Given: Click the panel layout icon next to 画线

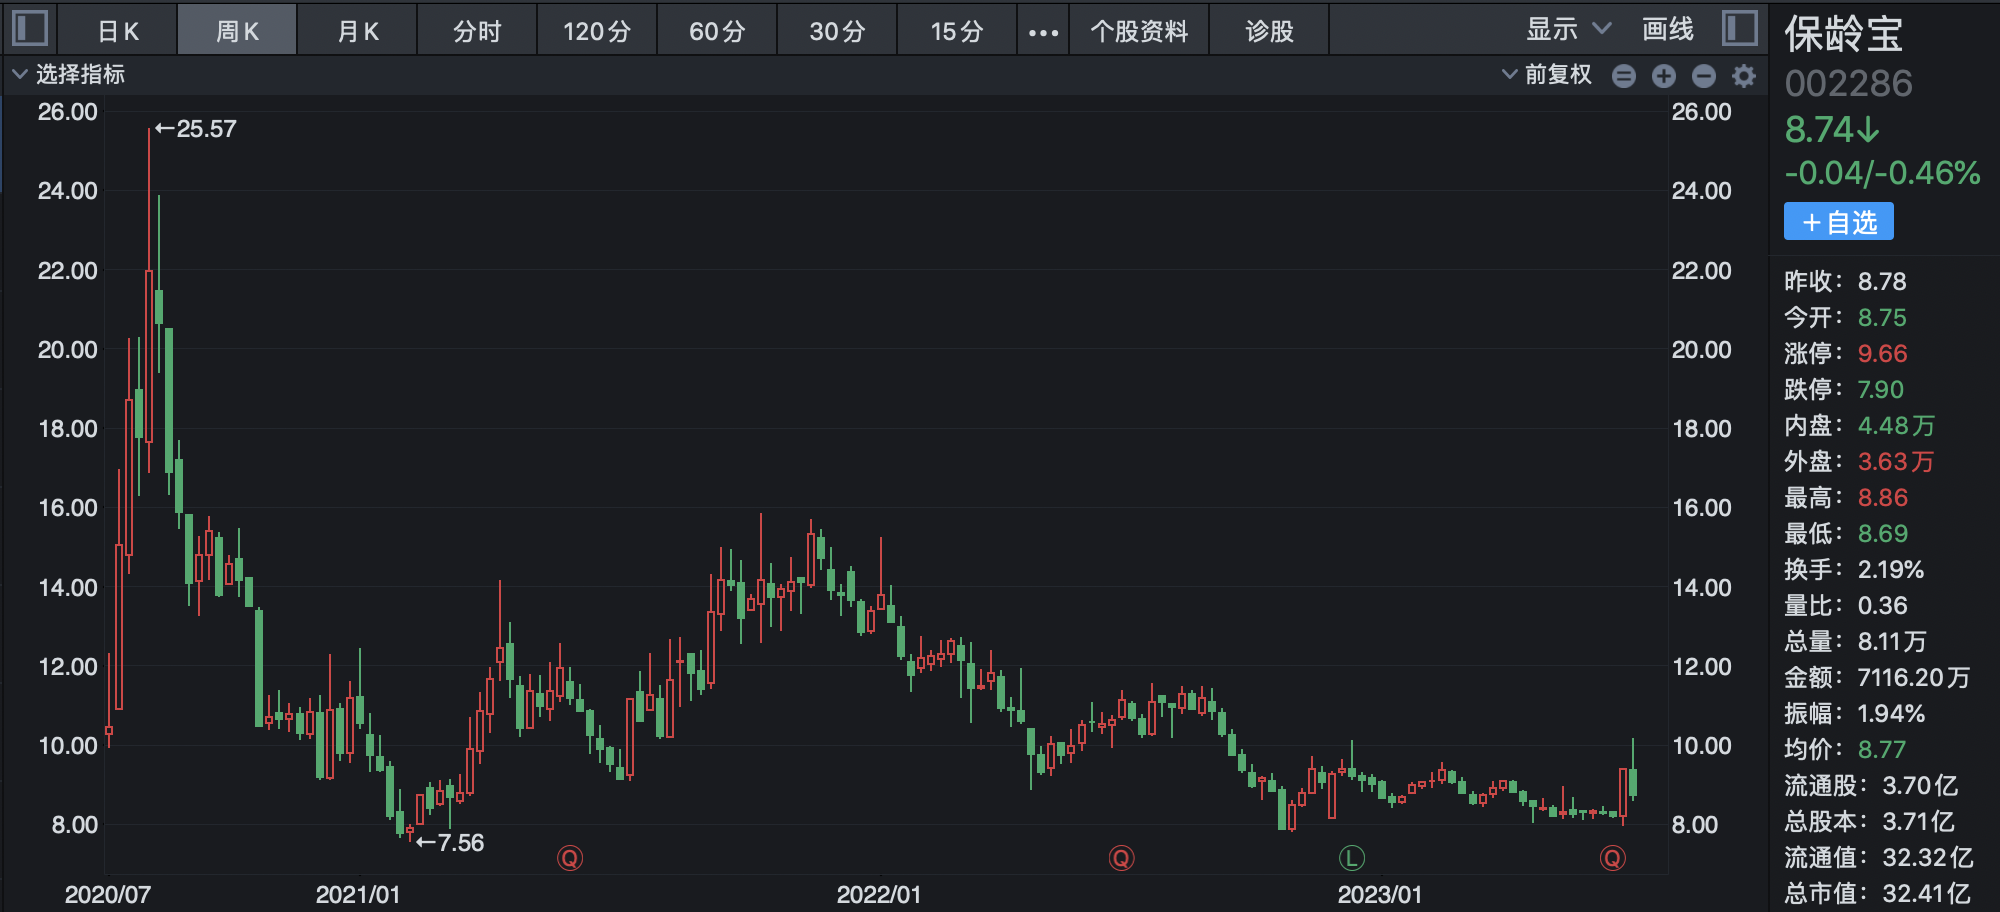Looking at the screenshot, I should (1738, 29).
